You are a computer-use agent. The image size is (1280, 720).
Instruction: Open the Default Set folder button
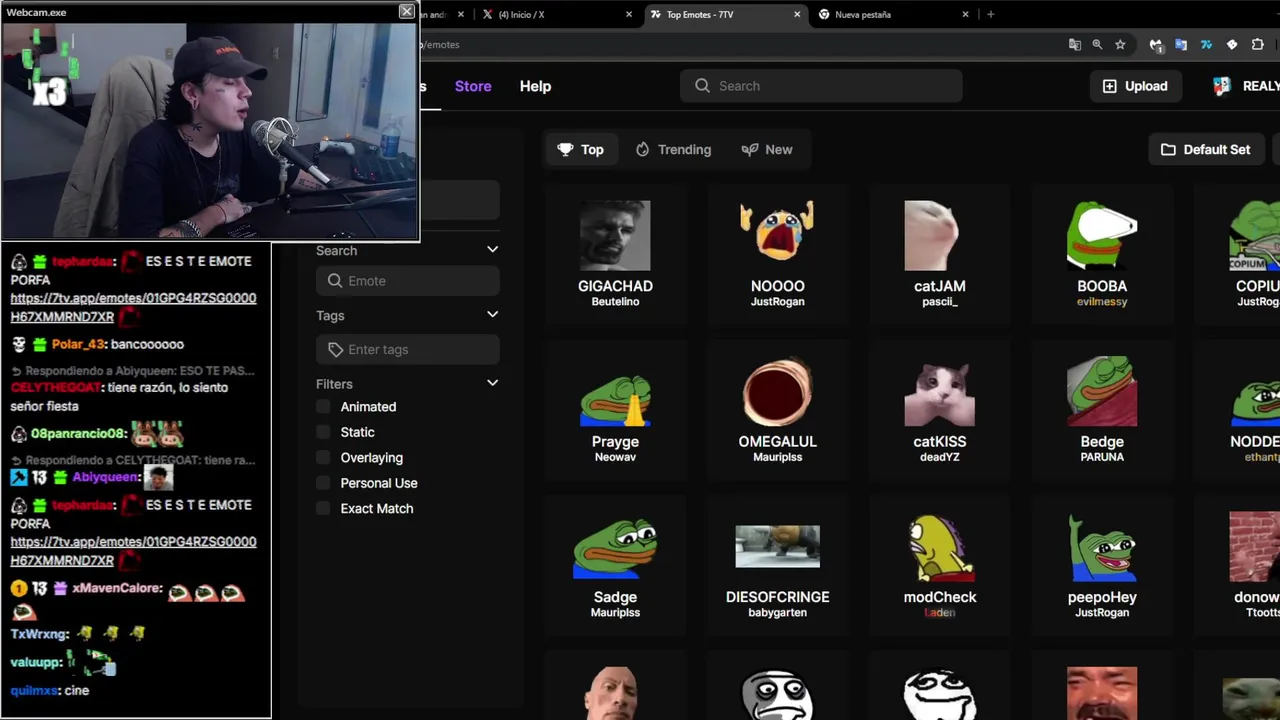point(1205,149)
